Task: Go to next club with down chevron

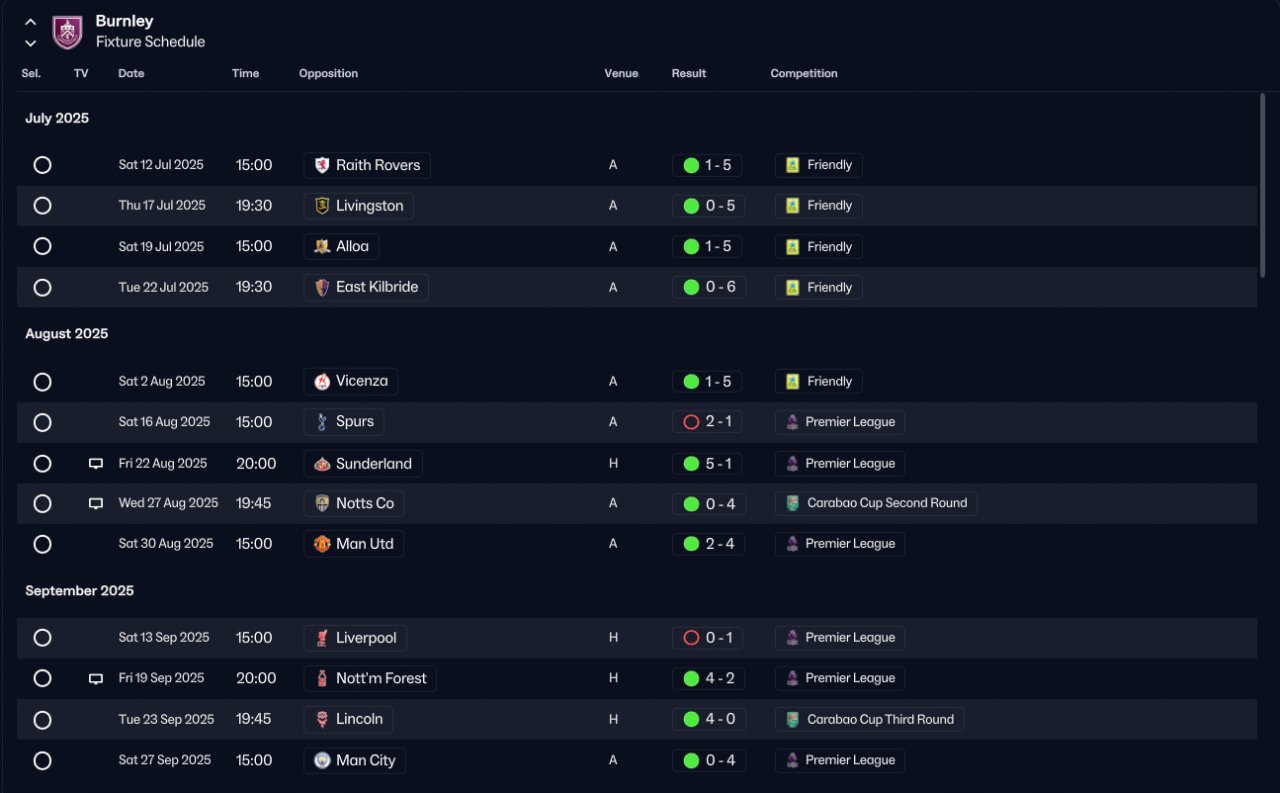Action: pyautogui.click(x=30, y=43)
